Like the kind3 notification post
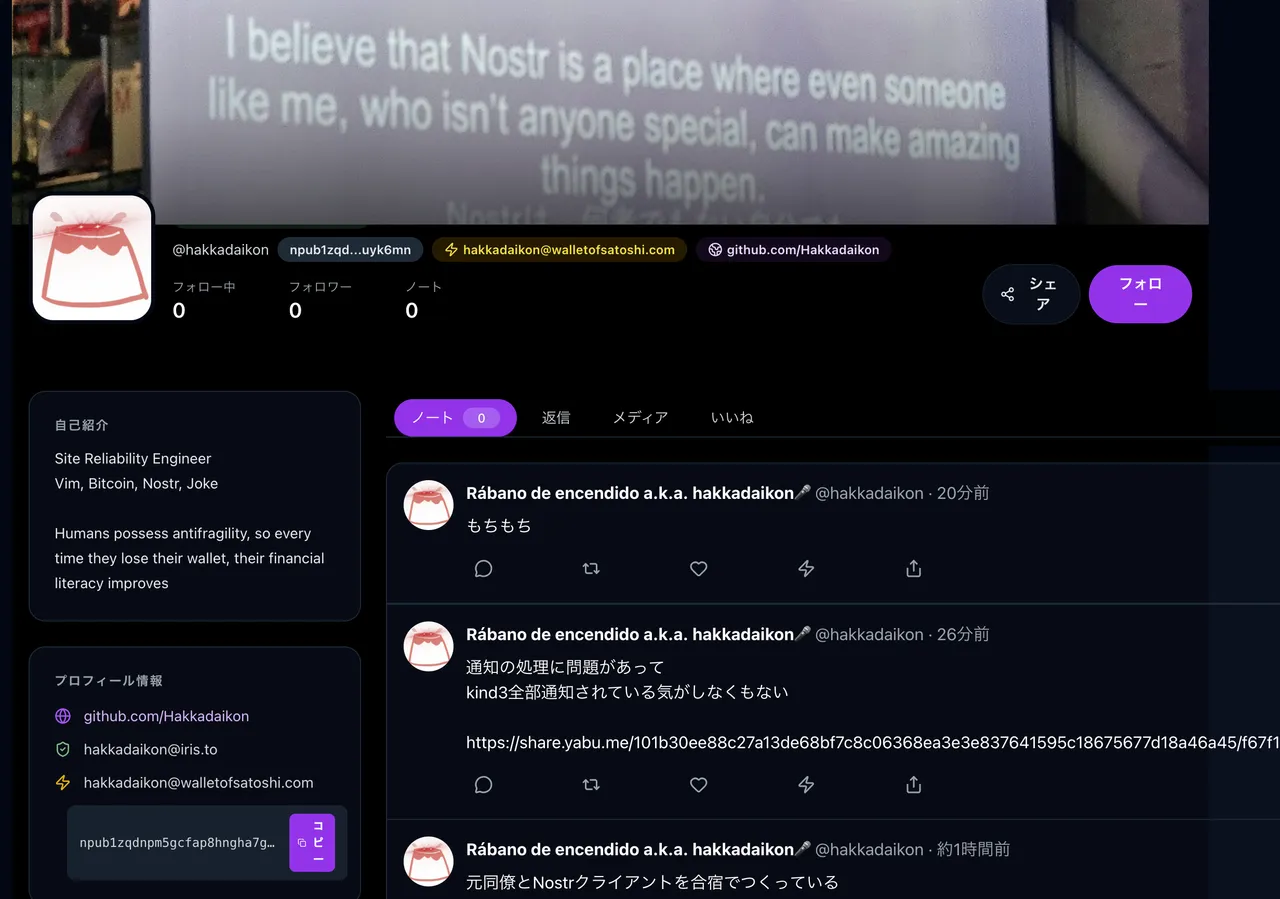The width and height of the screenshot is (1280, 899). [699, 785]
